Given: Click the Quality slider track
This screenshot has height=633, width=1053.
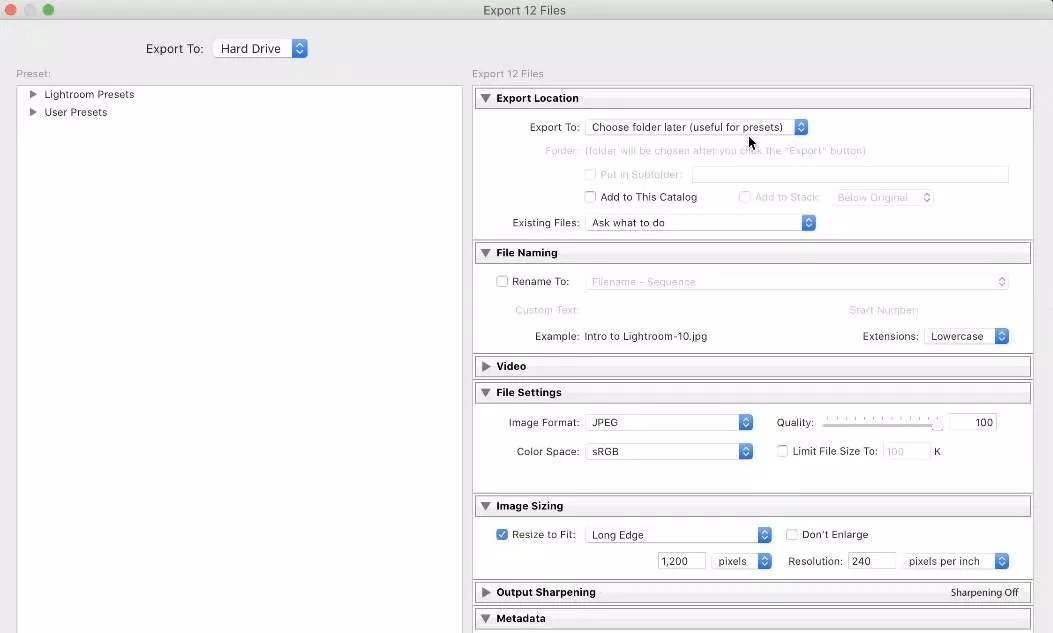Looking at the screenshot, I should 880,424.
